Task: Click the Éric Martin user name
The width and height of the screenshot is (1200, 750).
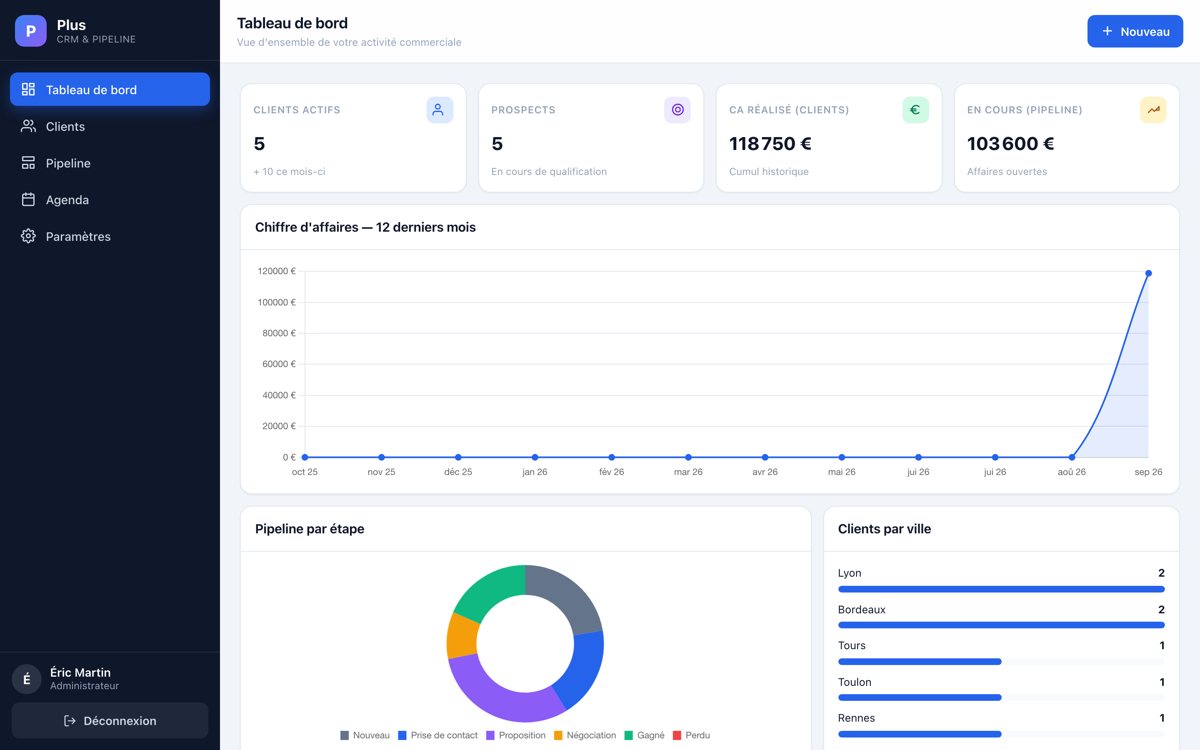Action: point(80,672)
